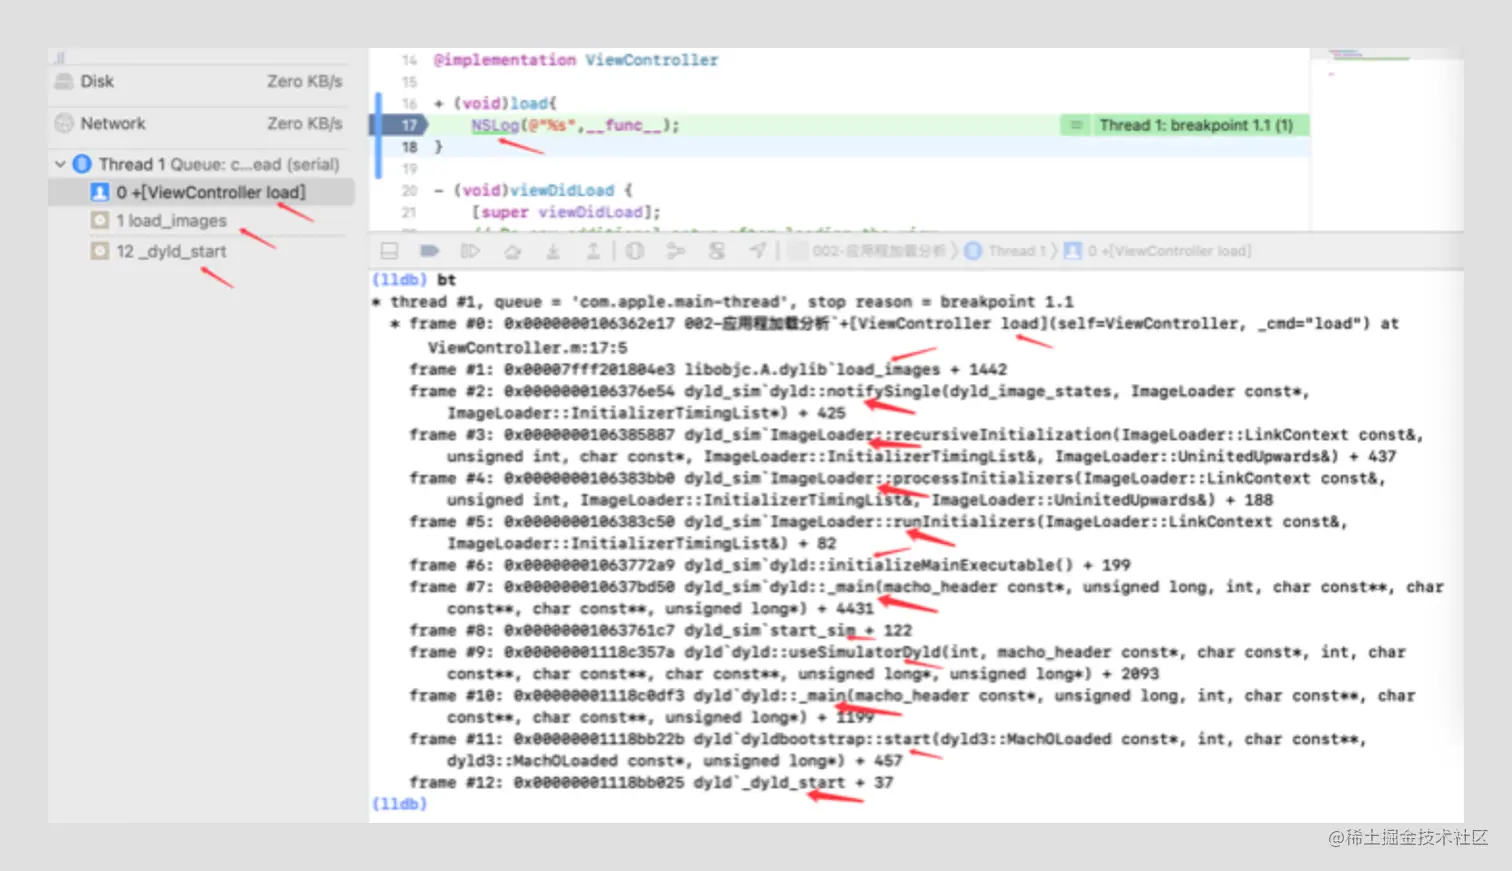Screen dimensions: 1512x871
Task: Select stack frame '0 +[ViewController load]'
Action: (201, 192)
